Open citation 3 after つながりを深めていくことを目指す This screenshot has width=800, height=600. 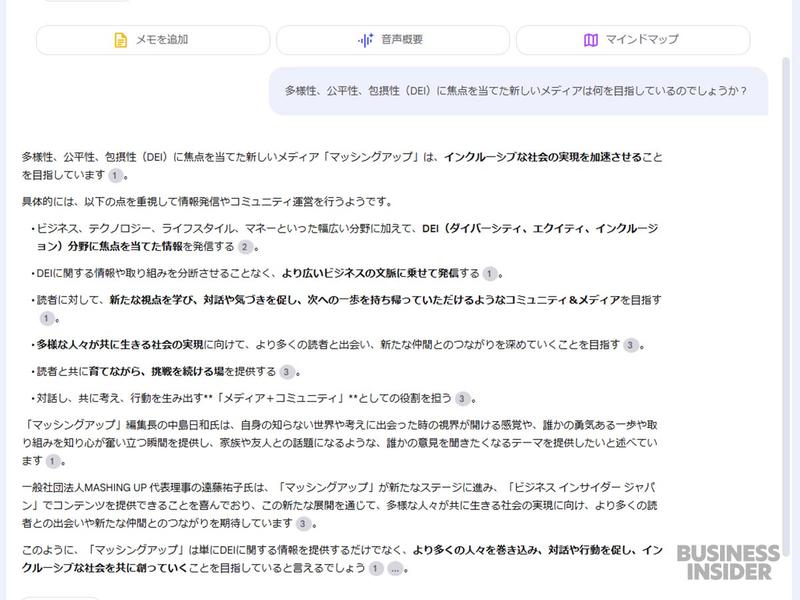pyautogui.click(x=631, y=345)
